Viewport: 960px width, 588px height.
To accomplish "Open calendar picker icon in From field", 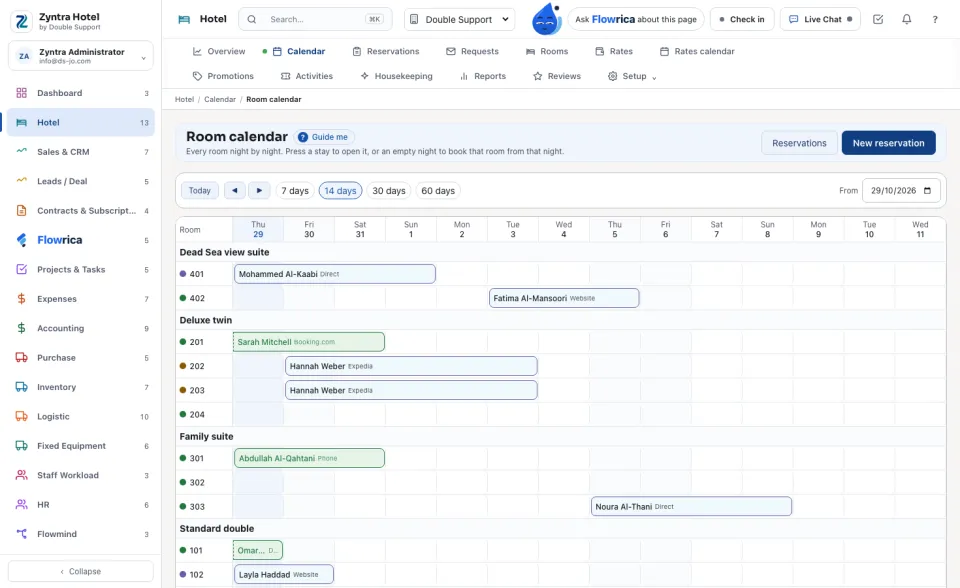I will (927, 190).
